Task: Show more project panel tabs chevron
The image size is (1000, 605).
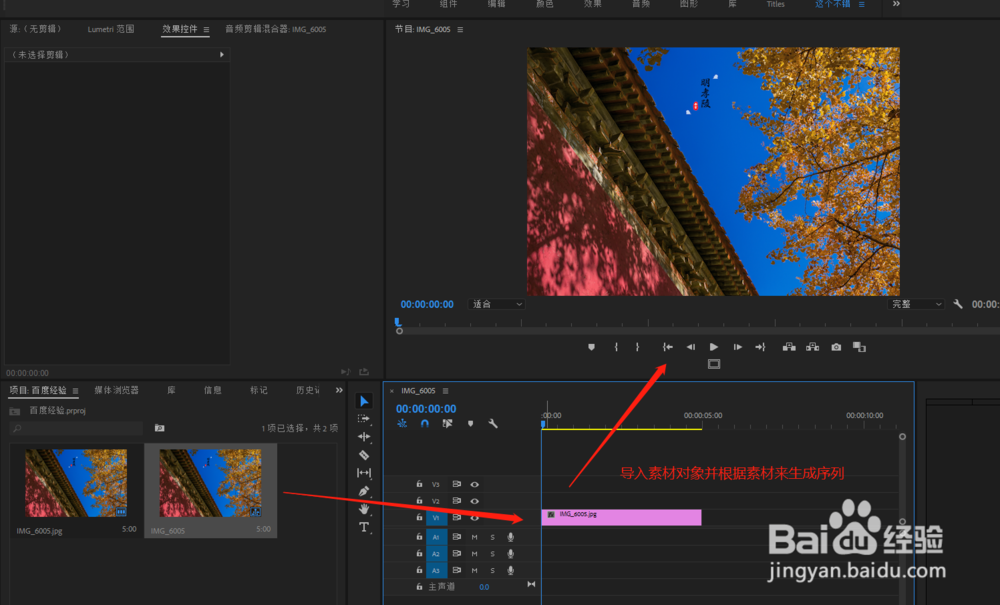Action: pos(339,390)
